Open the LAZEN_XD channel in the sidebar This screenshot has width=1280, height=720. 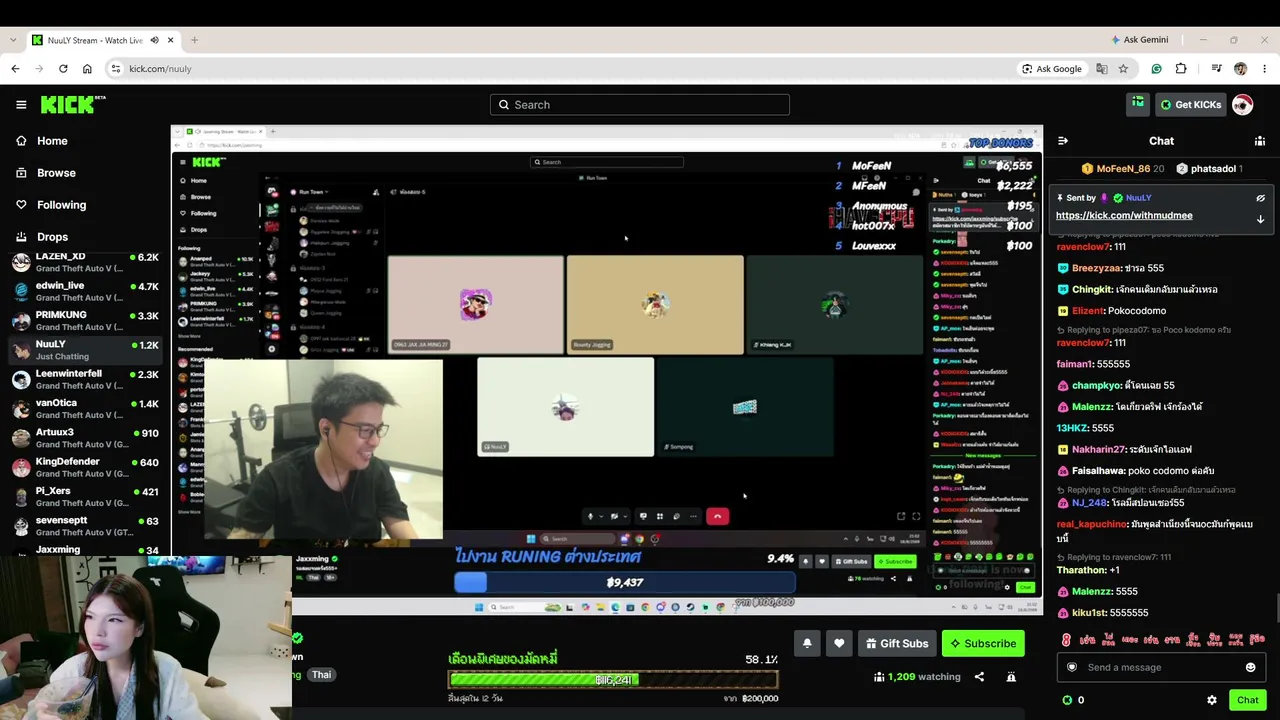84,263
